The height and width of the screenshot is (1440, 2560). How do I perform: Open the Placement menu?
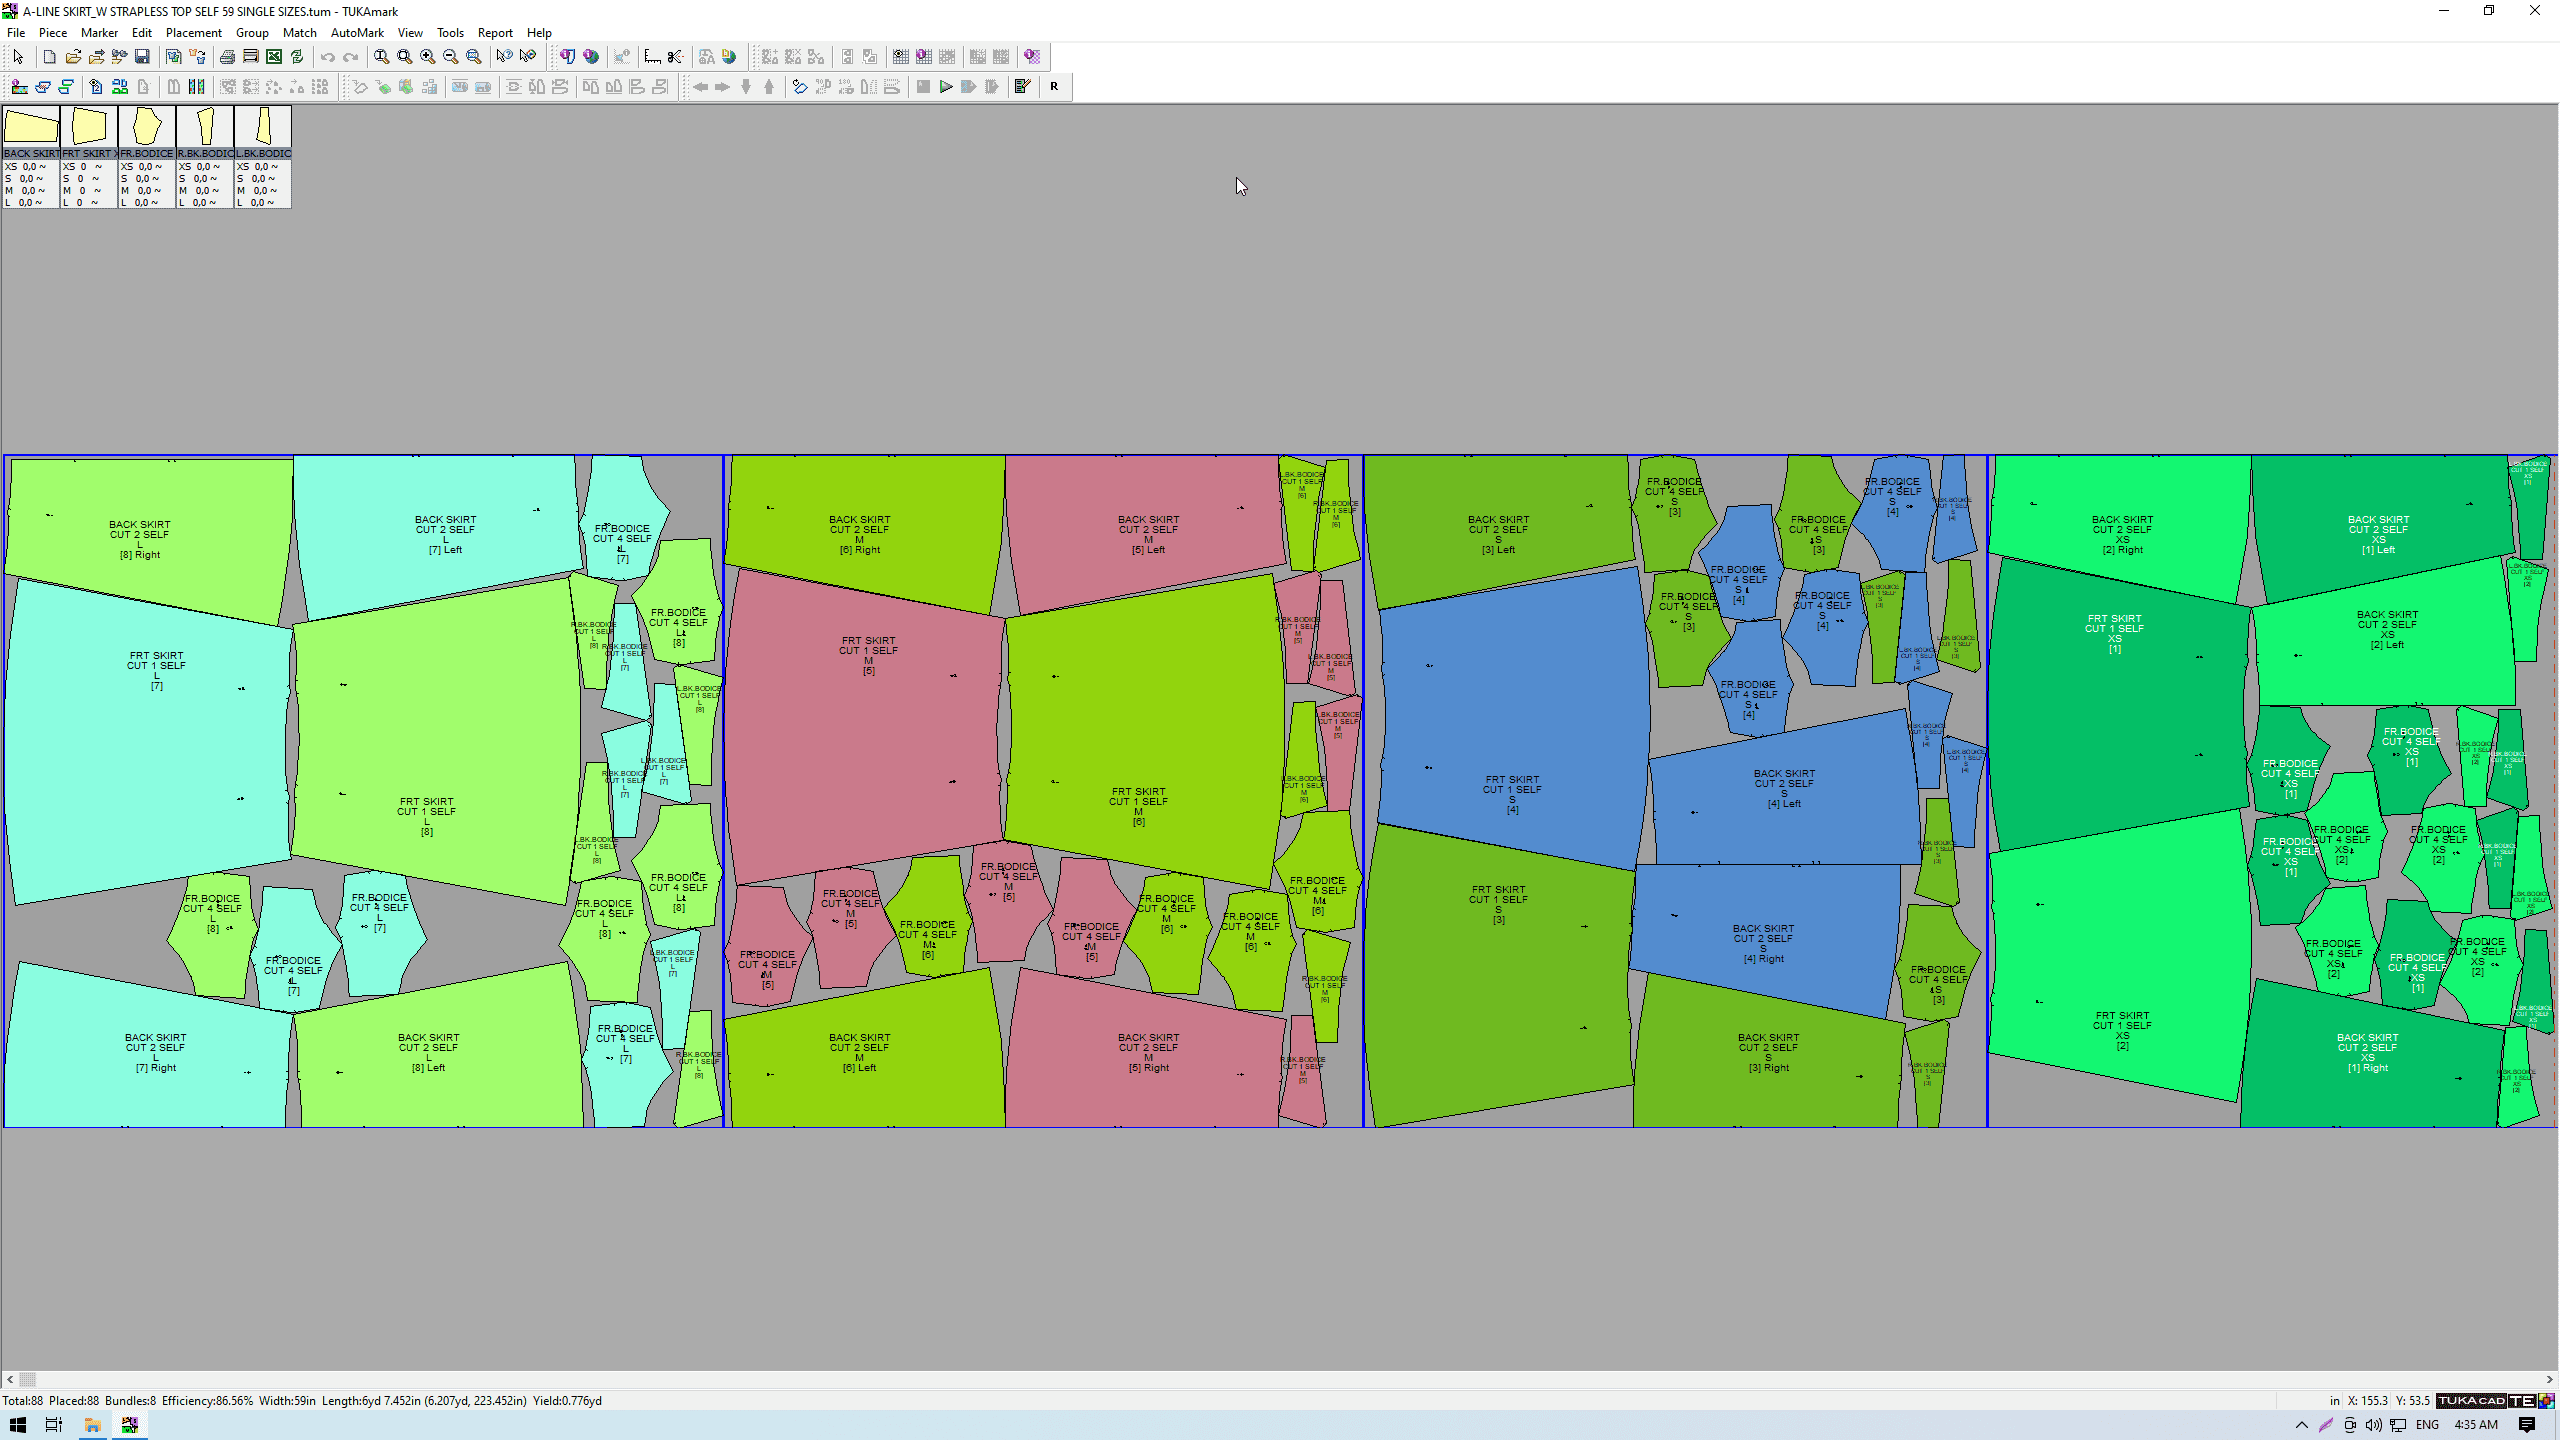(x=193, y=33)
